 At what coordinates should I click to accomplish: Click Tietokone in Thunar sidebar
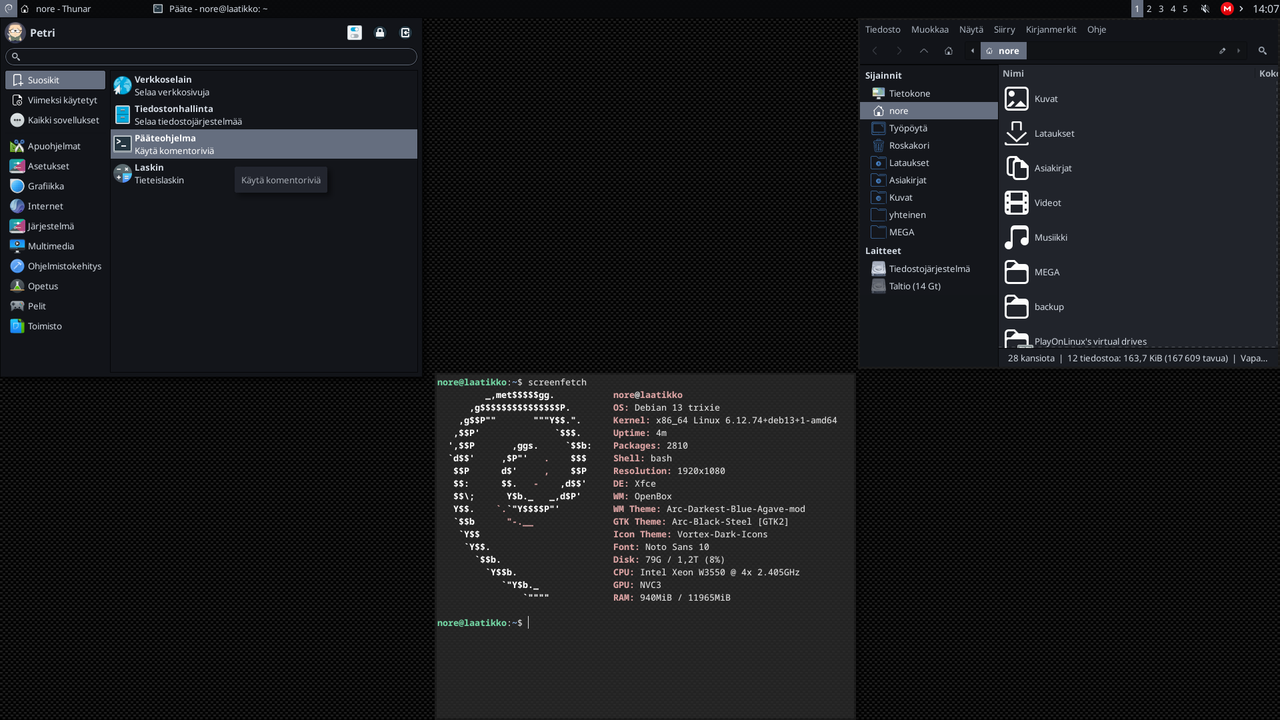tap(929, 93)
